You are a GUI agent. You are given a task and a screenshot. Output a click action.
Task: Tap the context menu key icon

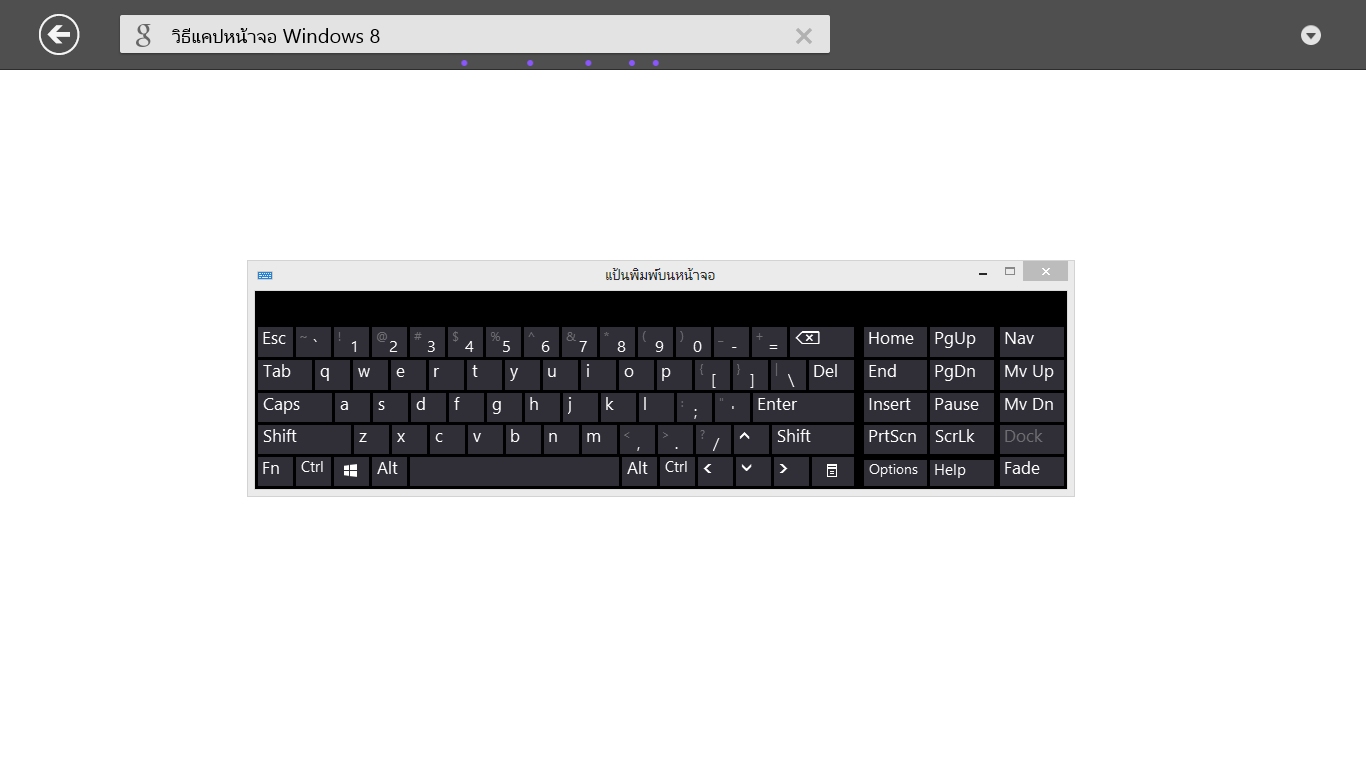[833, 471]
